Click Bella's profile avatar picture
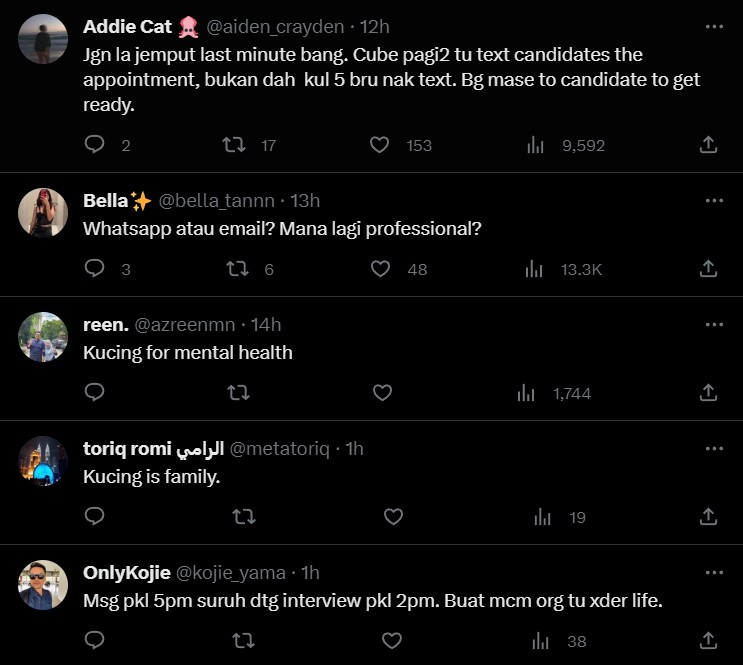 pos(43,212)
